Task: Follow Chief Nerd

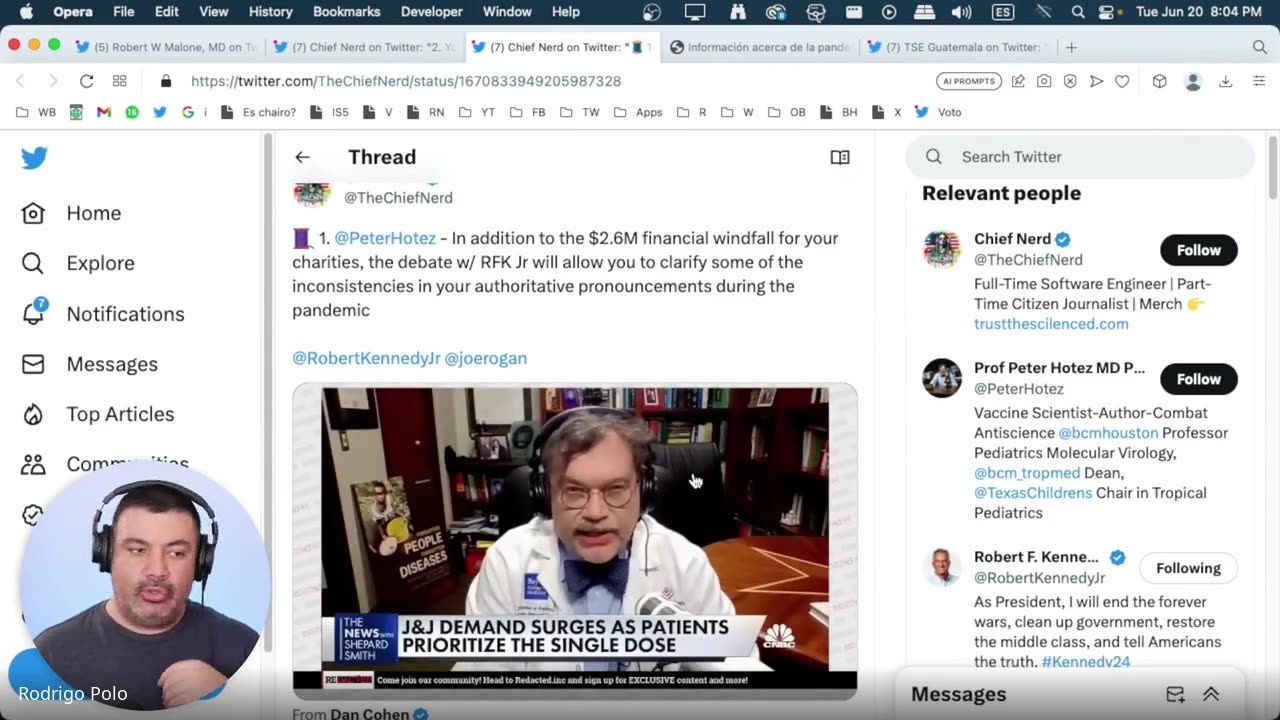Action: [x=1198, y=250]
